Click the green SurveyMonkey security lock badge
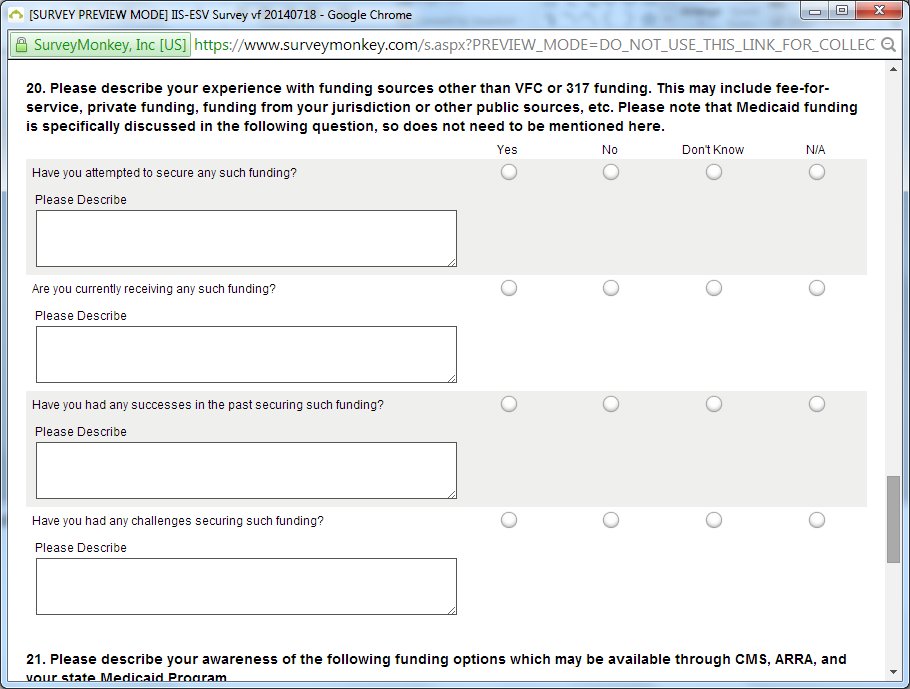The image size is (910, 689). (x=99, y=45)
